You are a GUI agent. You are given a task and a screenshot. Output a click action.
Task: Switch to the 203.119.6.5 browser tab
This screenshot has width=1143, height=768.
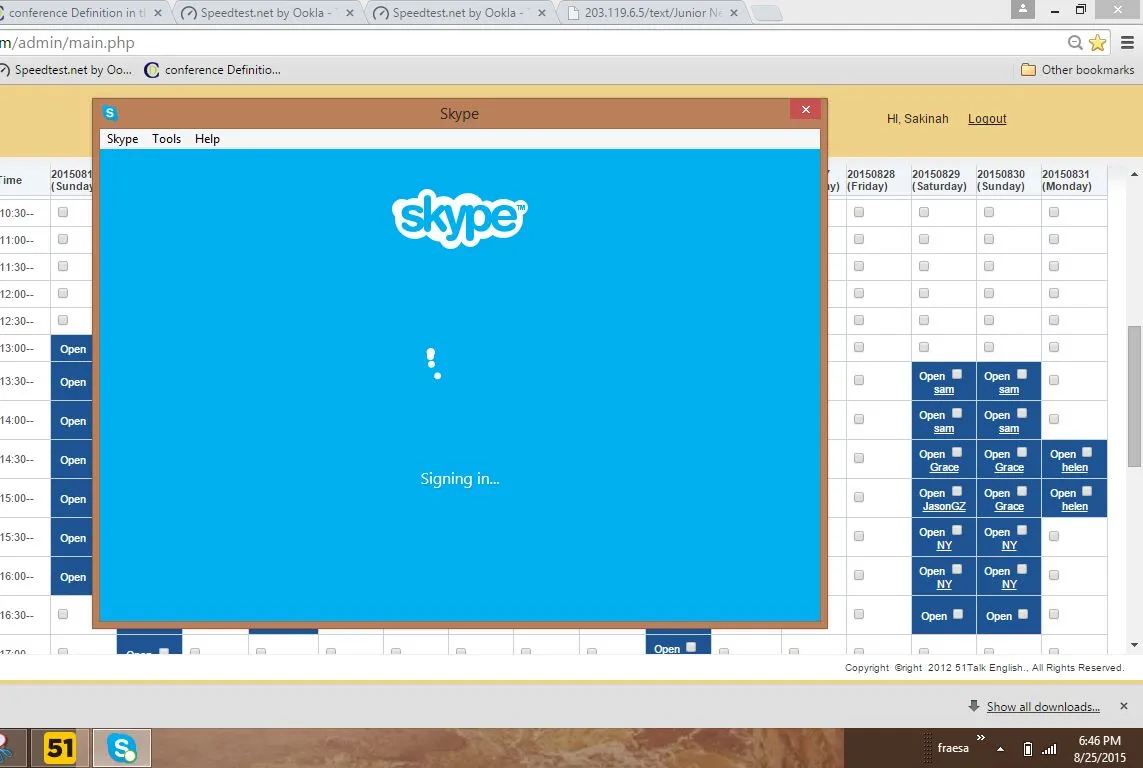tap(652, 13)
